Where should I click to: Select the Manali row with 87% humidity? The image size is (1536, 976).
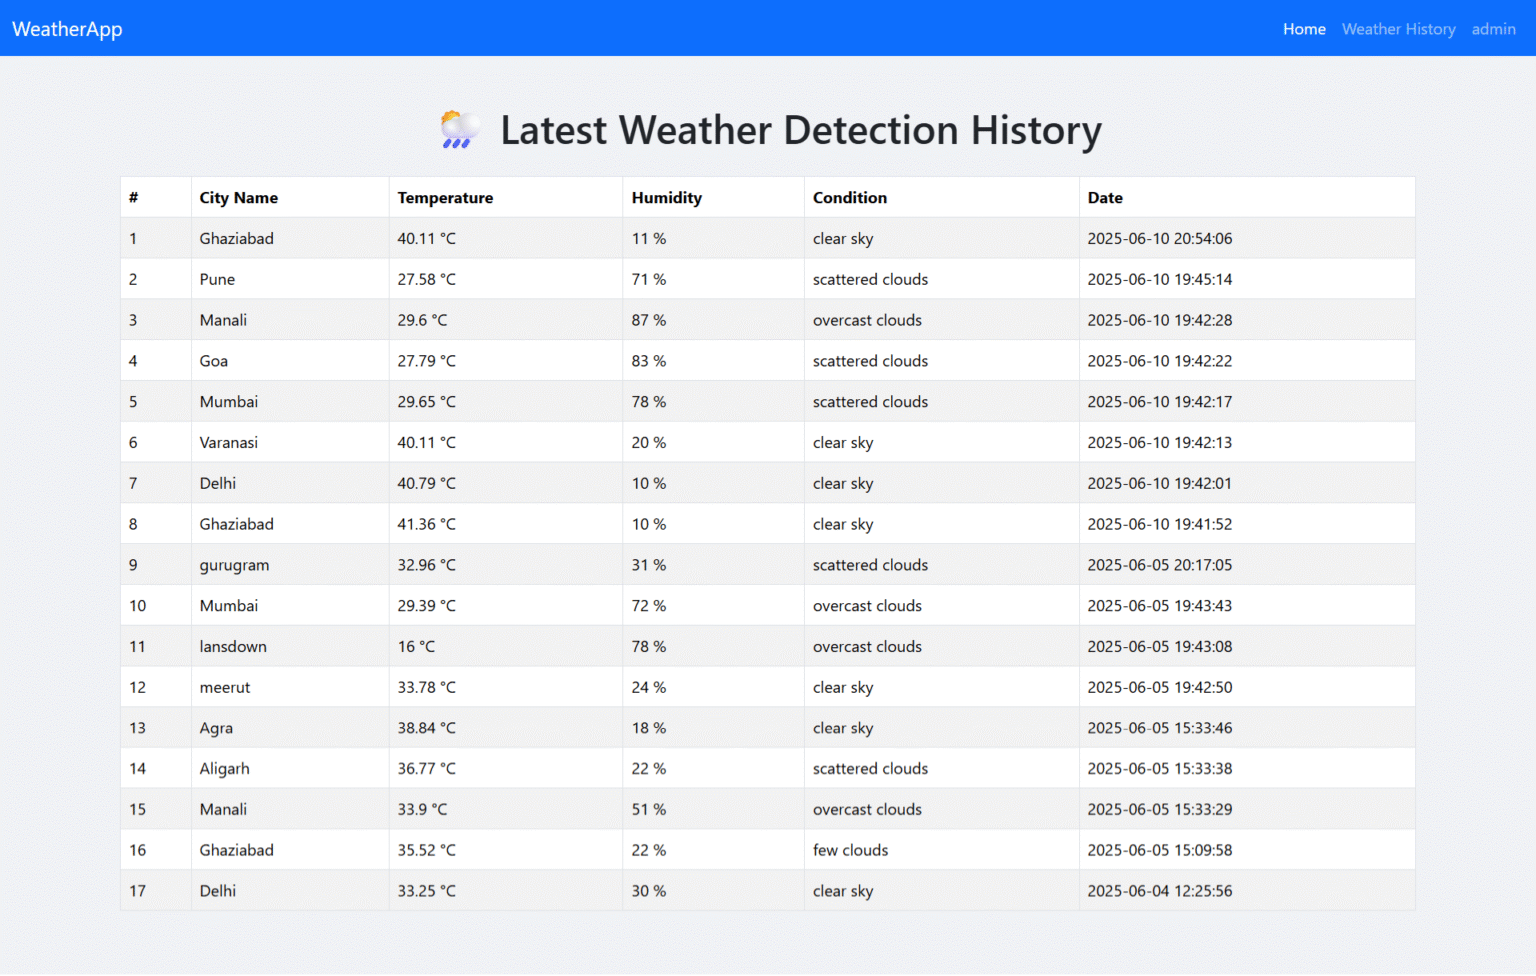click(223, 320)
